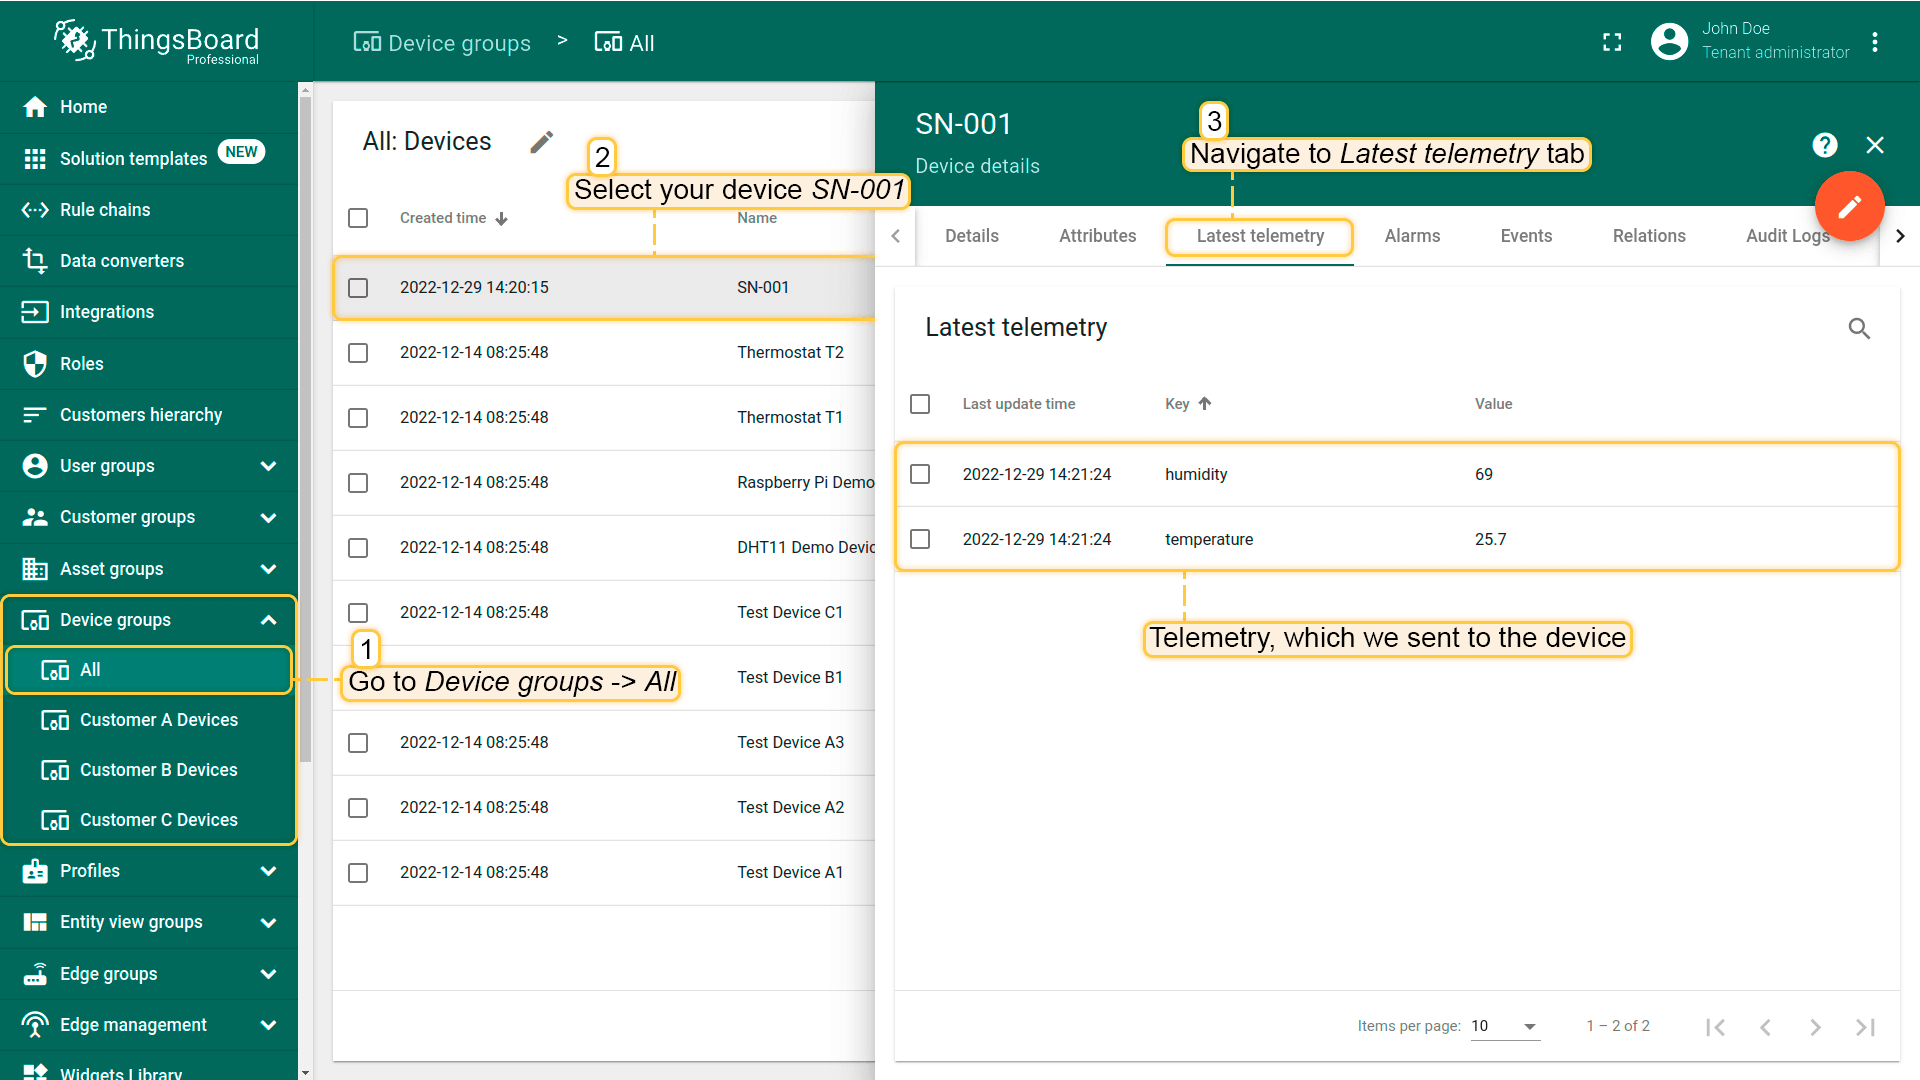Image resolution: width=1920 pixels, height=1080 pixels.
Task: Go to first telemetry page
Action: 1716,1027
